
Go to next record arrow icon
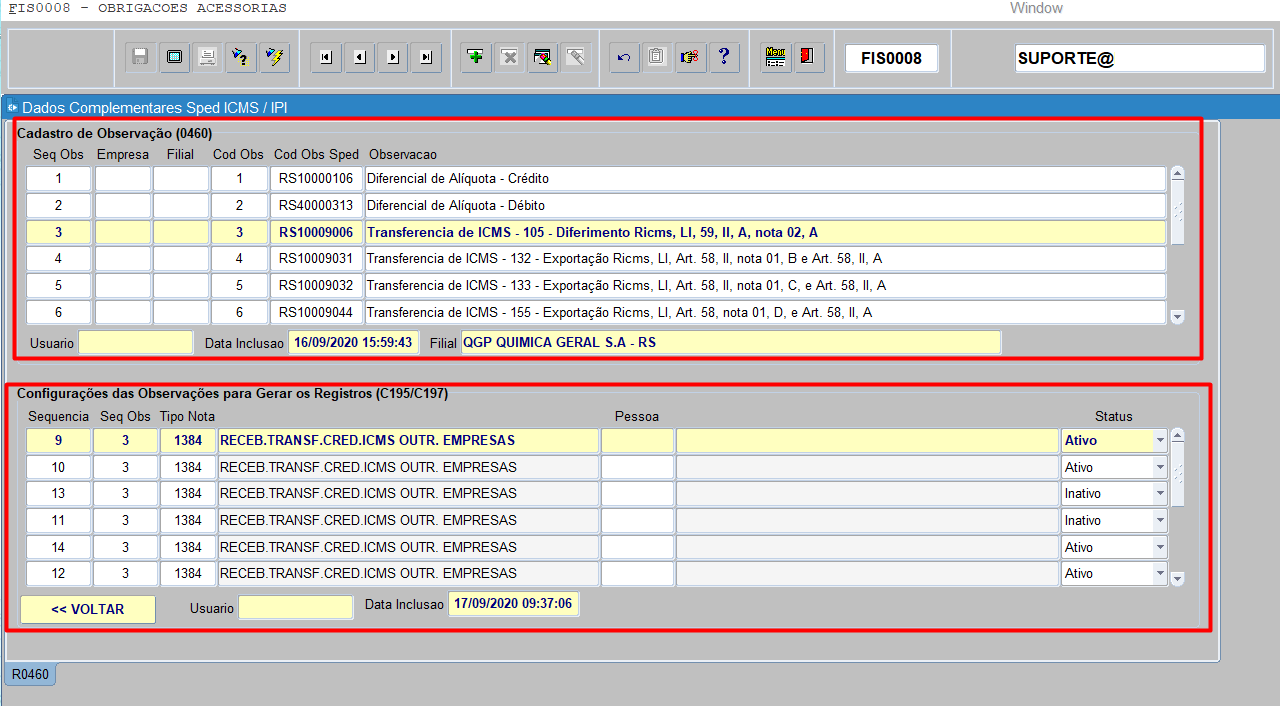click(393, 57)
